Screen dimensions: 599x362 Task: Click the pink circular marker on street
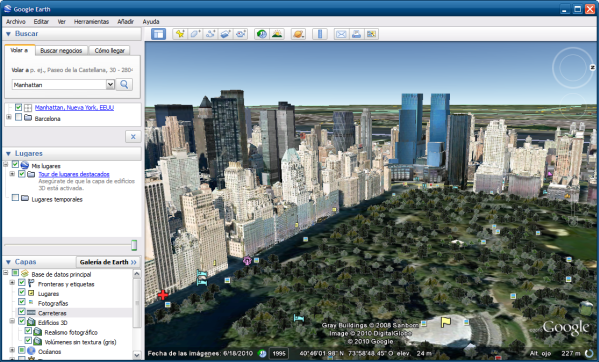point(247,261)
